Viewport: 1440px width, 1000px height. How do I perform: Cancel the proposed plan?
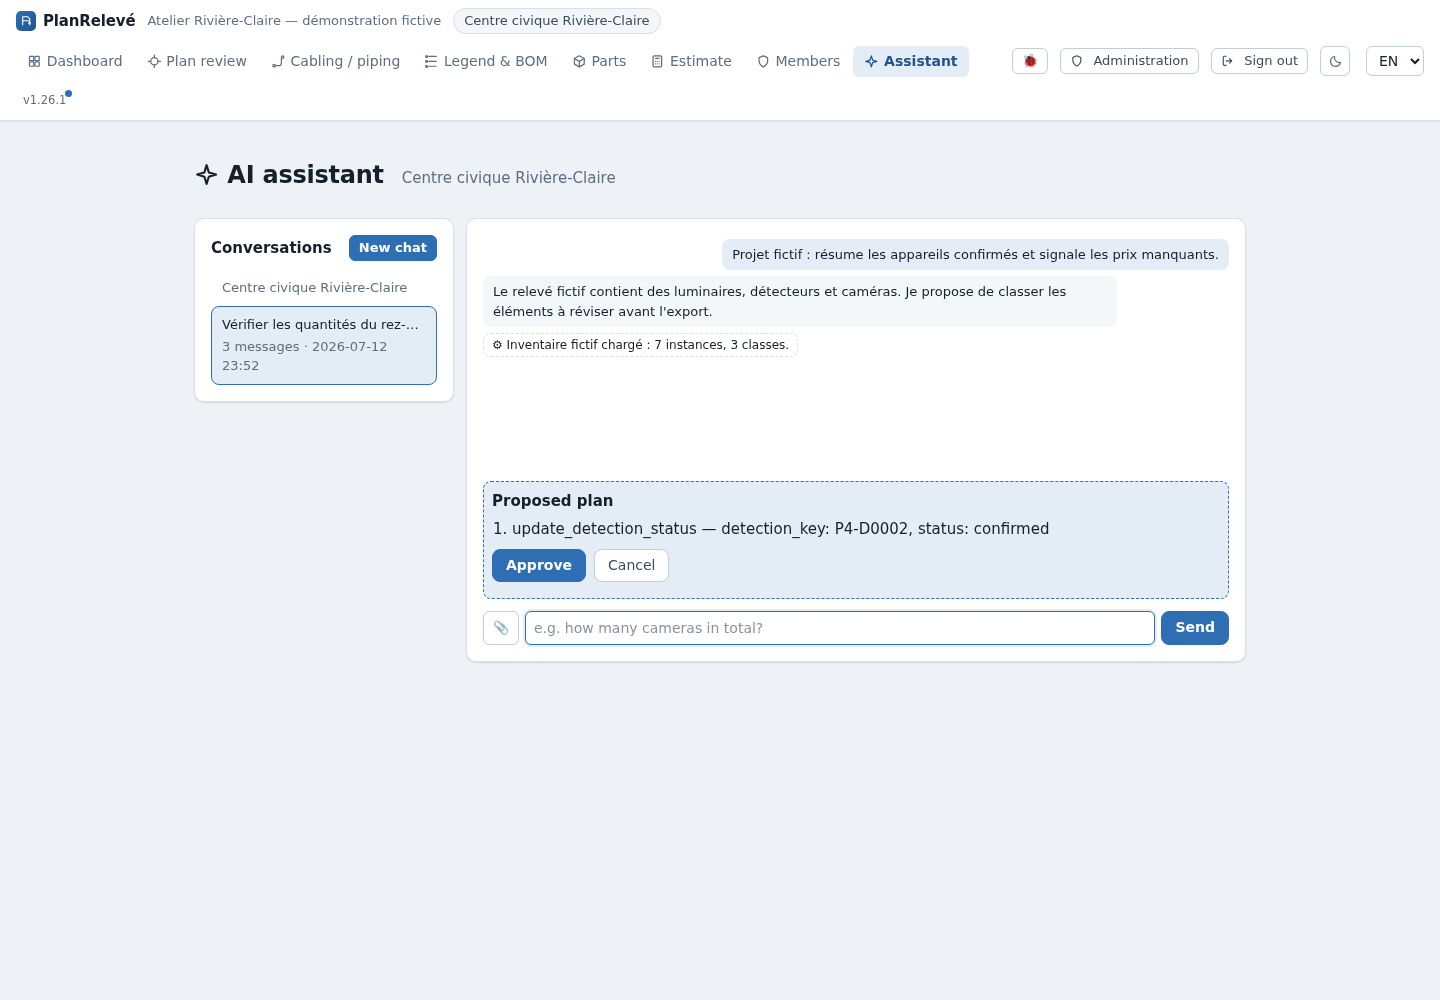click(x=631, y=565)
